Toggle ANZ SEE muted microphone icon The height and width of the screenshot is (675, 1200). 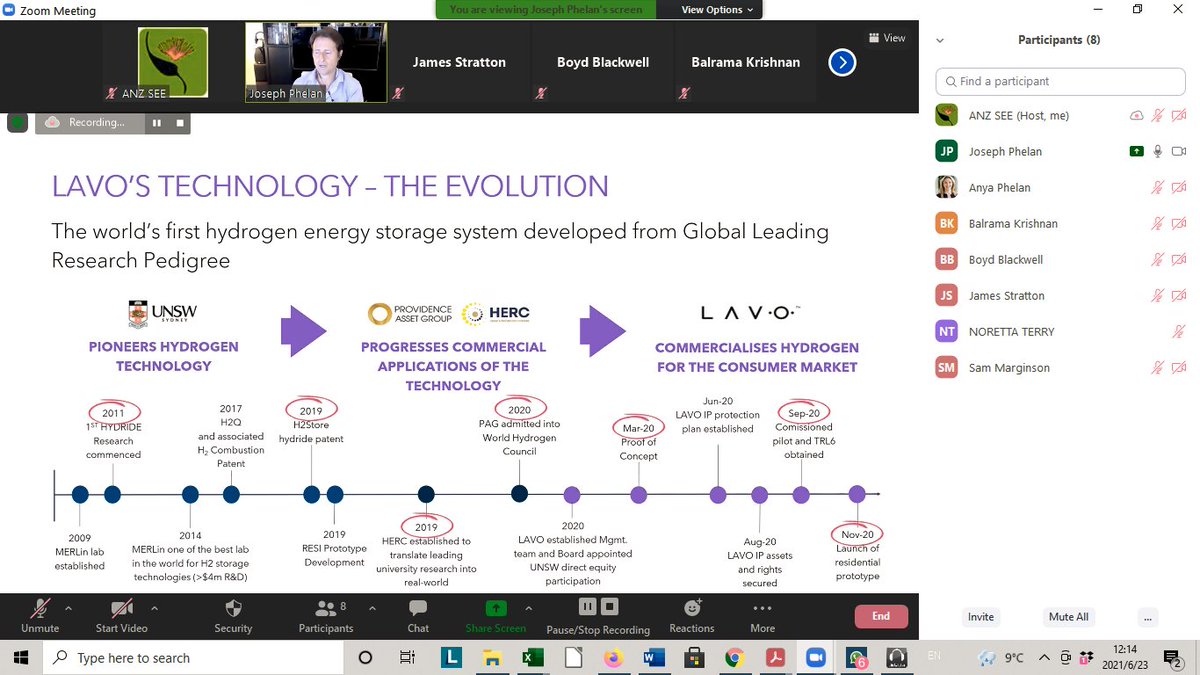pos(1158,116)
